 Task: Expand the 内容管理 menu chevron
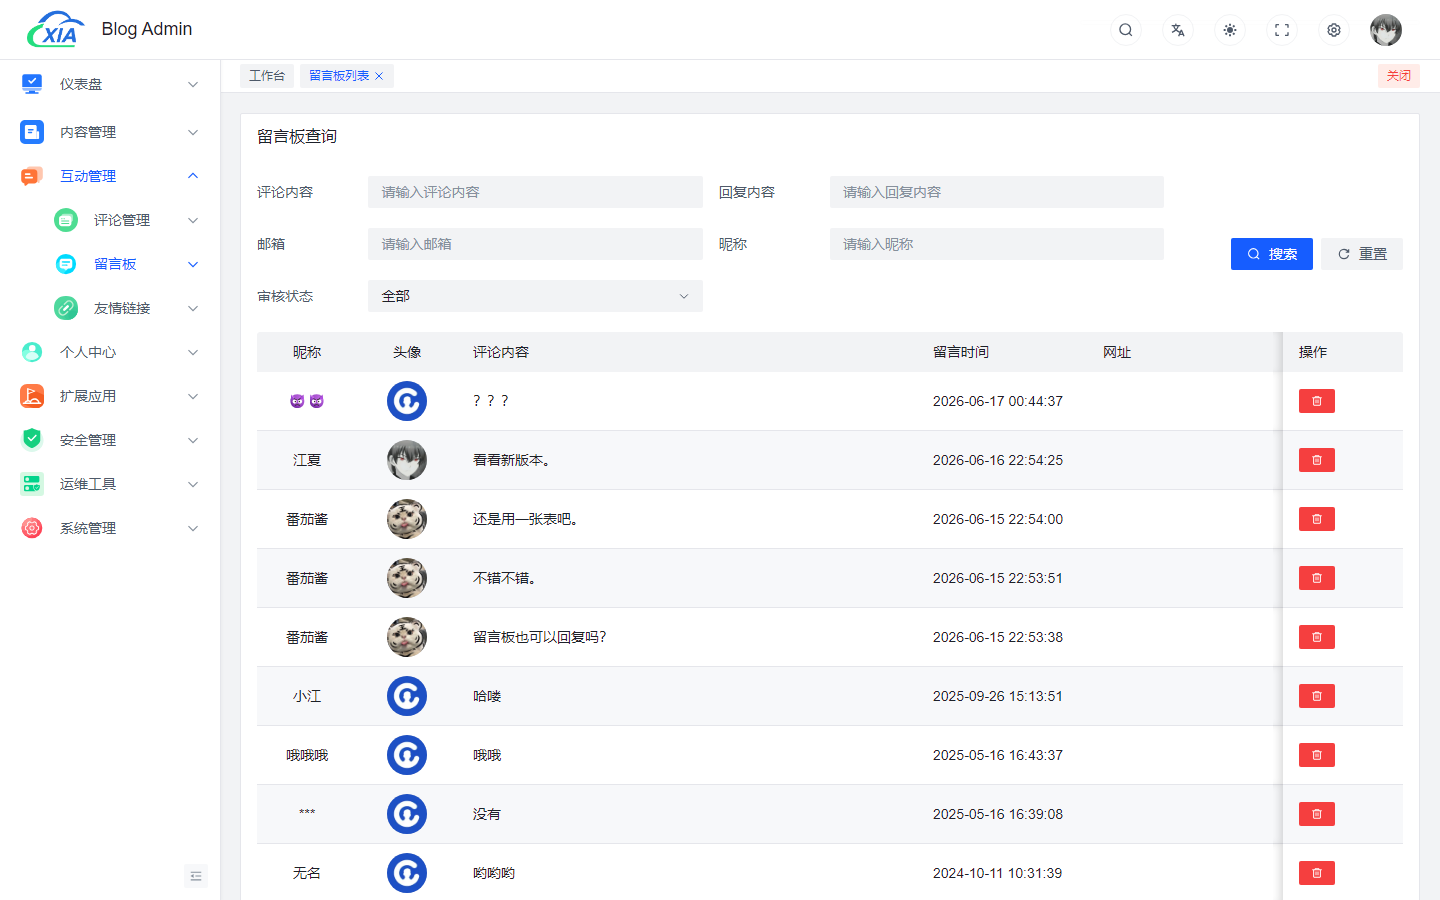(x=193, y=132)
